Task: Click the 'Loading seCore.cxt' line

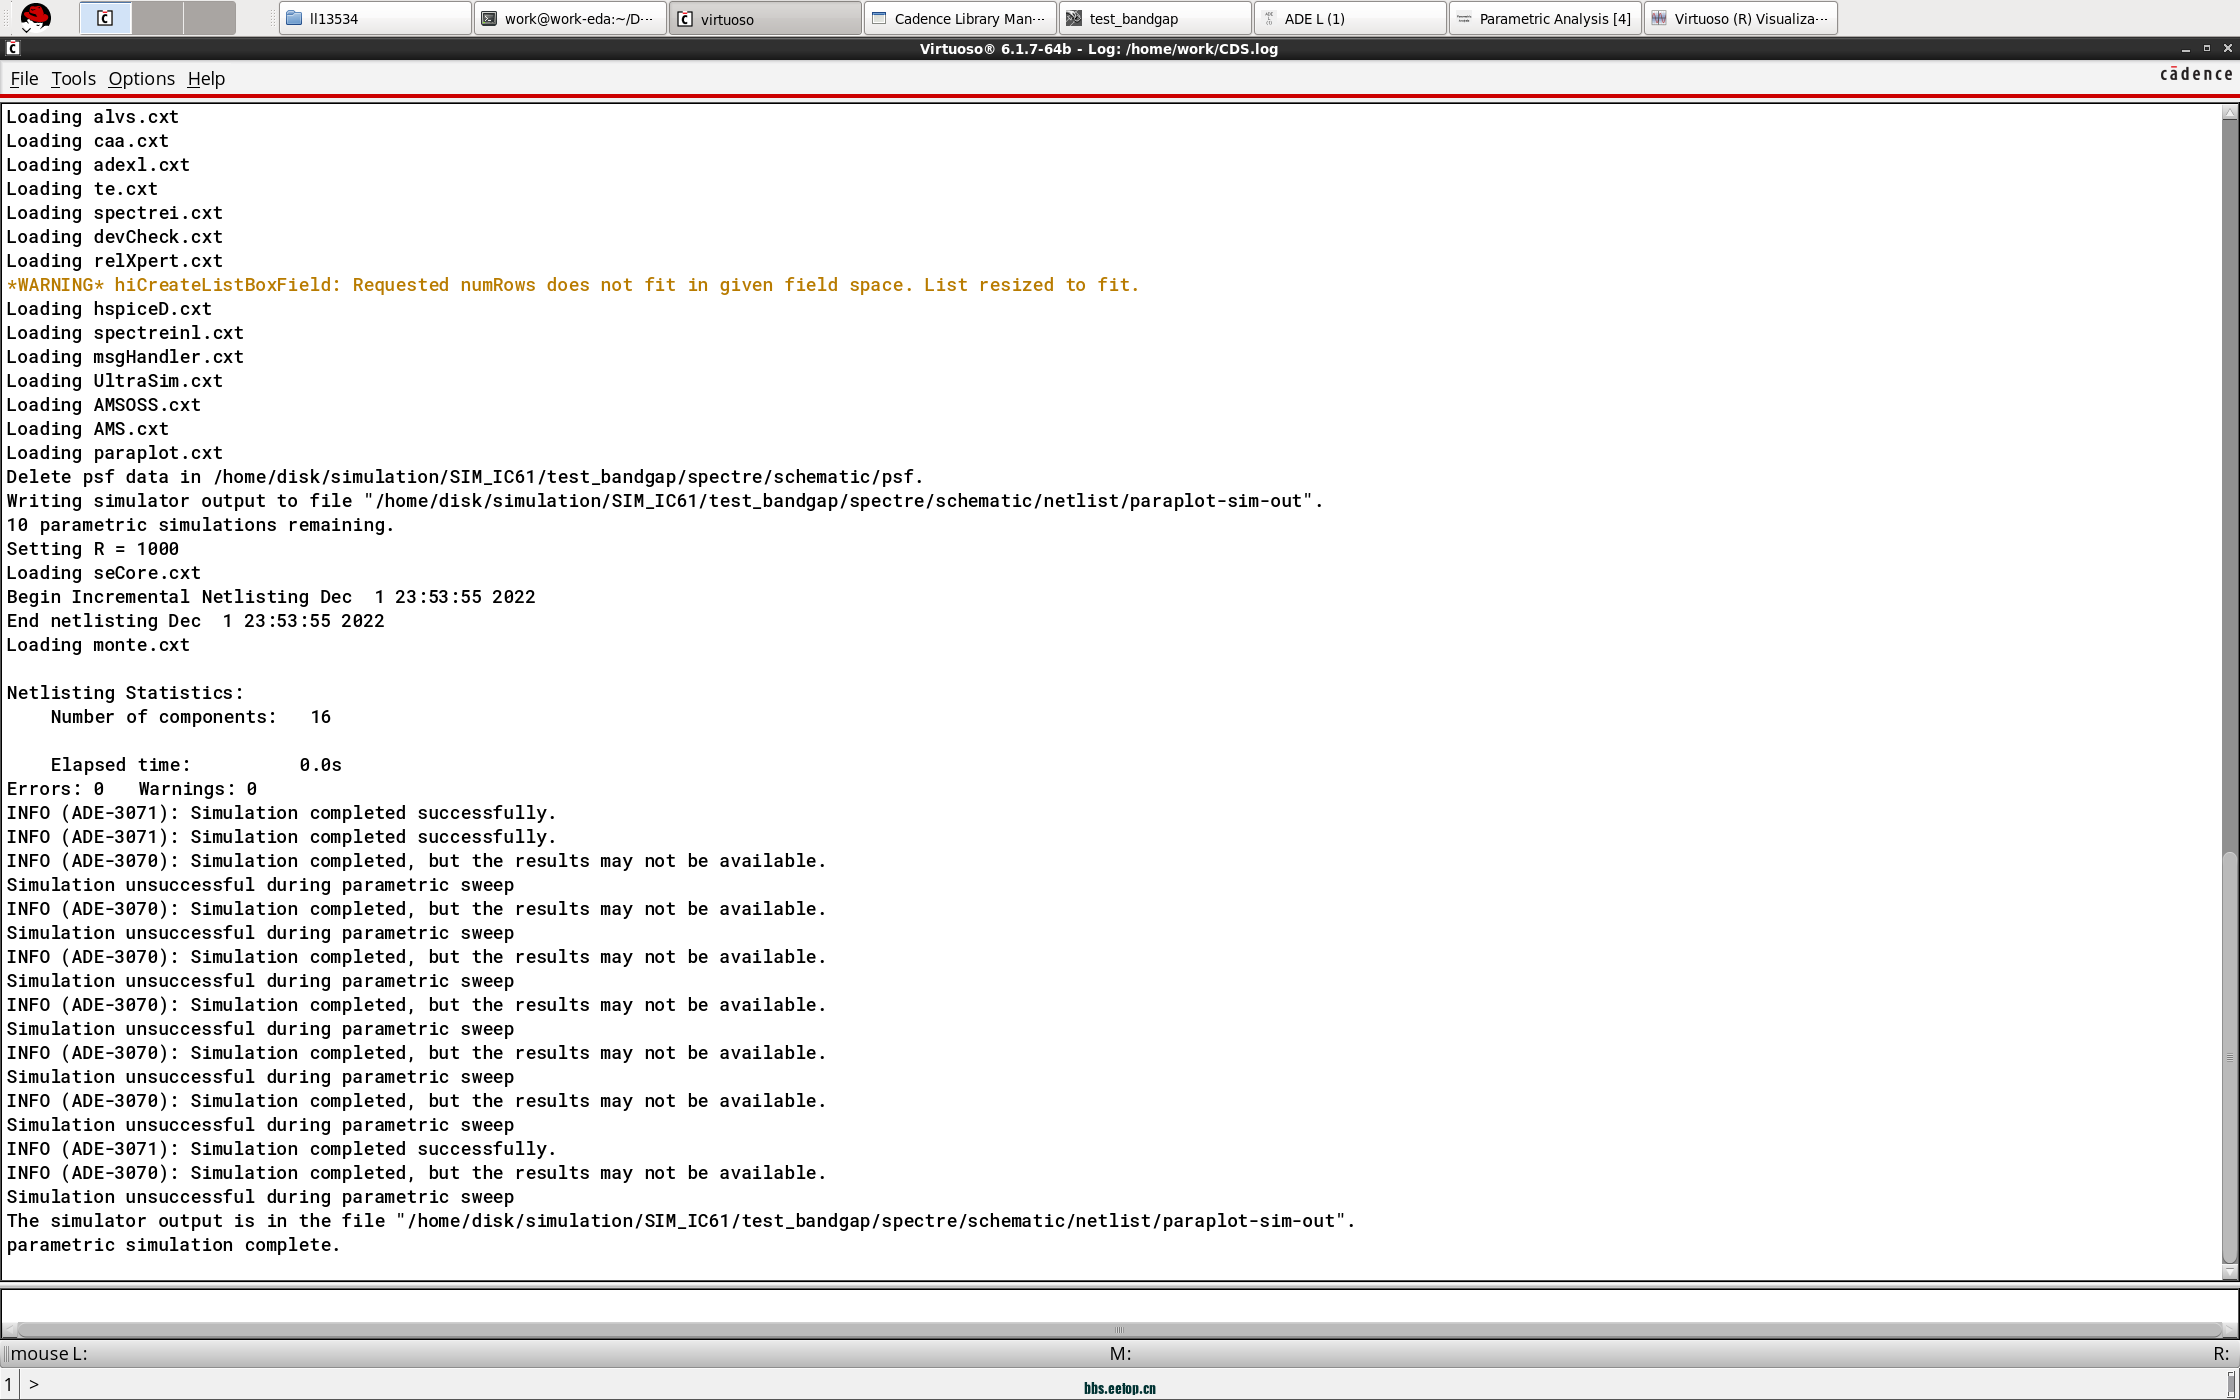Action: coord(103,573)
